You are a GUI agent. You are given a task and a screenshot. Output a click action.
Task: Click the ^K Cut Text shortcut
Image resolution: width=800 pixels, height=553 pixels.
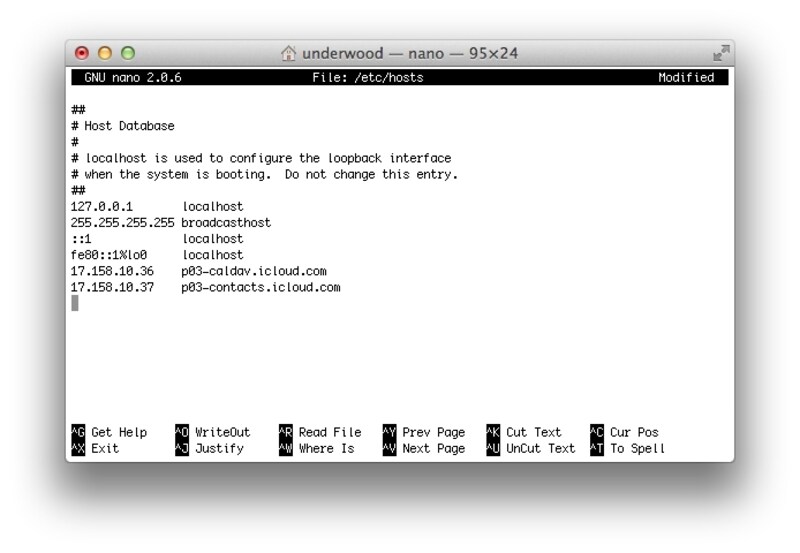[524, 432]
